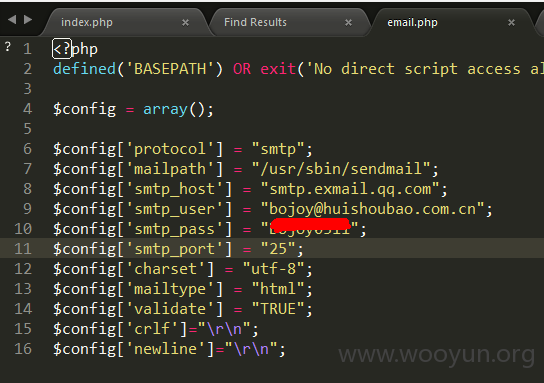
Task: Click the 'smtp_host' config key
Action: click(175, 189)
